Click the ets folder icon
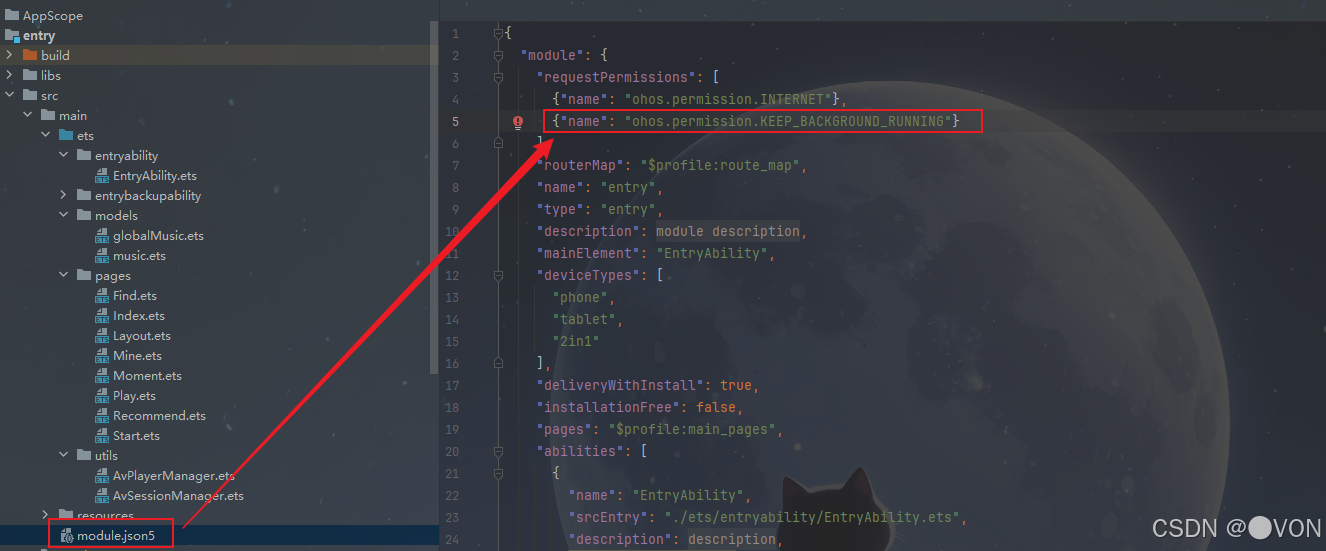Viewport: 1326px width, 551px height. 66,135
